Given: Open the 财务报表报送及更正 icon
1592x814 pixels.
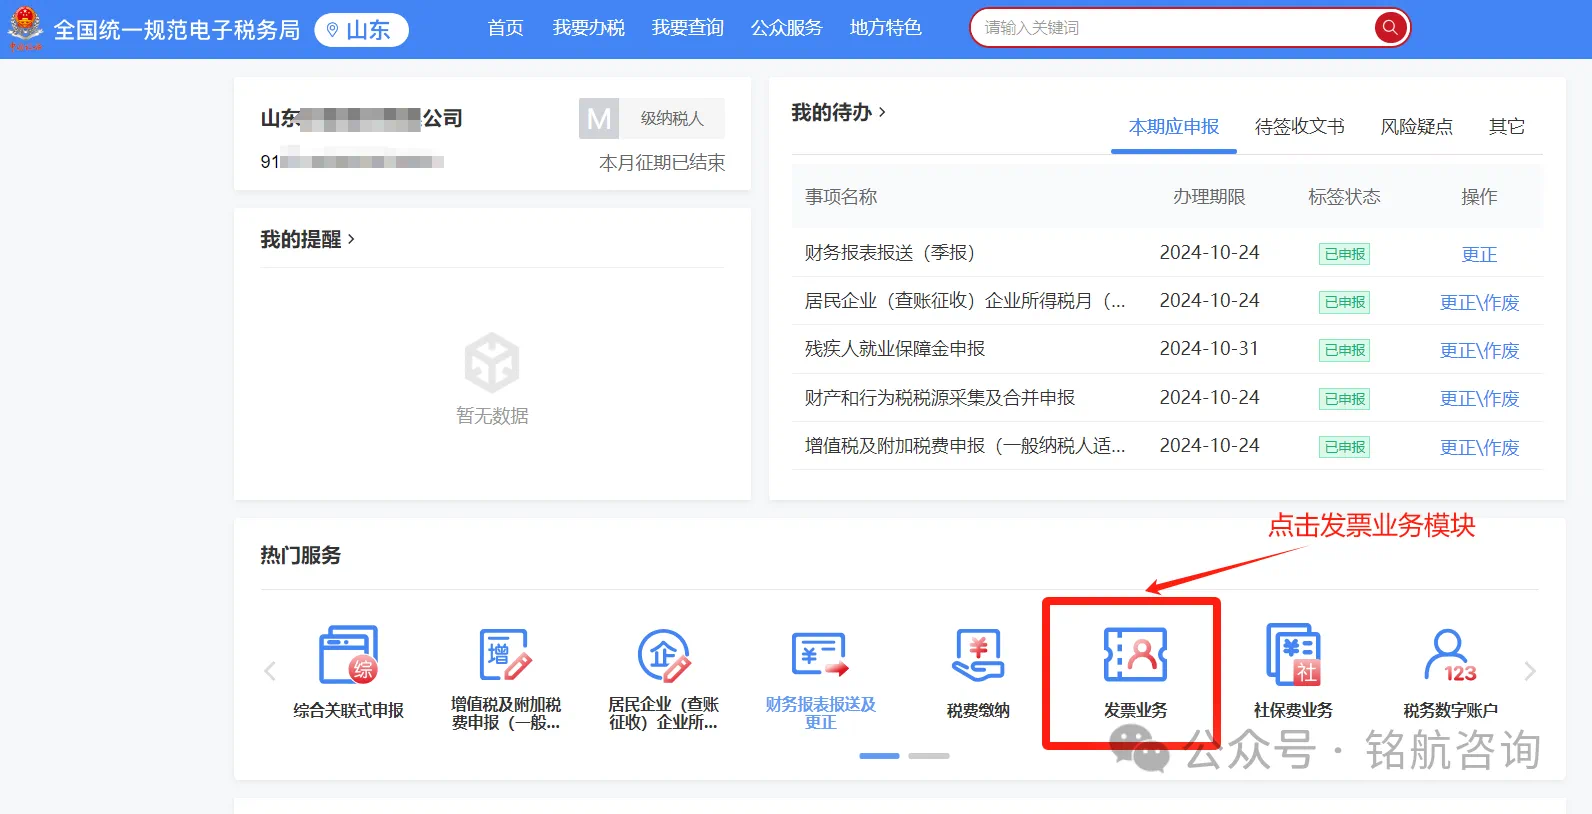Looking at the screenshot, I should tap(820, 656).
